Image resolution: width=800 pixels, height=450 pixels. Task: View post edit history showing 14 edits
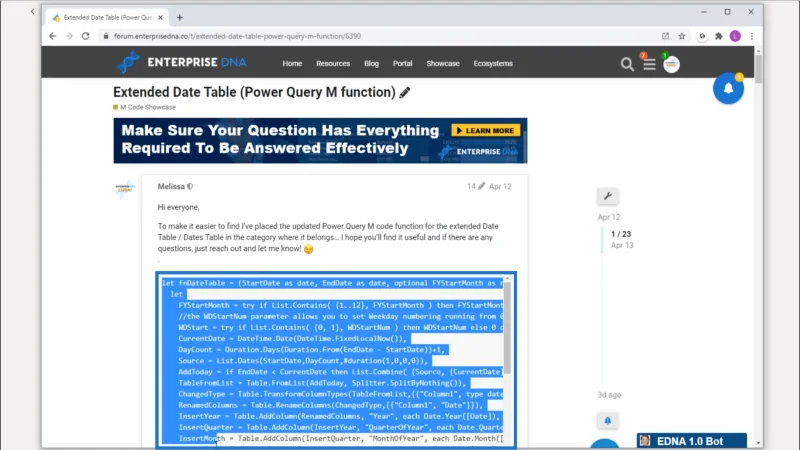coord(476,186)
